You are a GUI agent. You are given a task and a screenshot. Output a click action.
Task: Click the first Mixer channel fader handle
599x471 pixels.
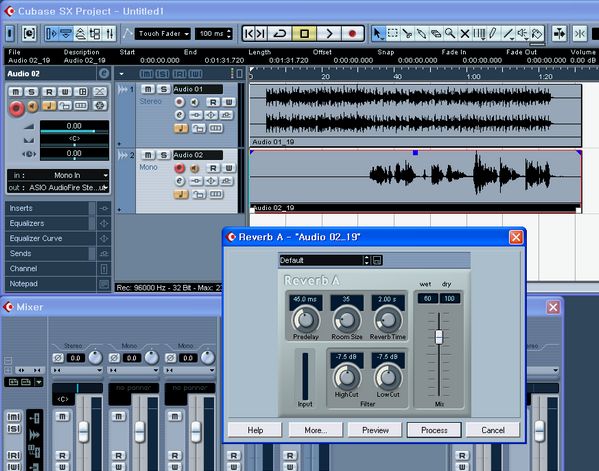[83, 432]
